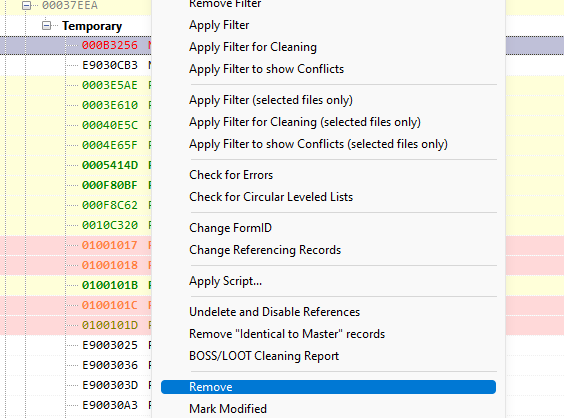Open Apply Script... dialog
The height and width of the screenshot is (418, 564).
click(x=226, y=281)
